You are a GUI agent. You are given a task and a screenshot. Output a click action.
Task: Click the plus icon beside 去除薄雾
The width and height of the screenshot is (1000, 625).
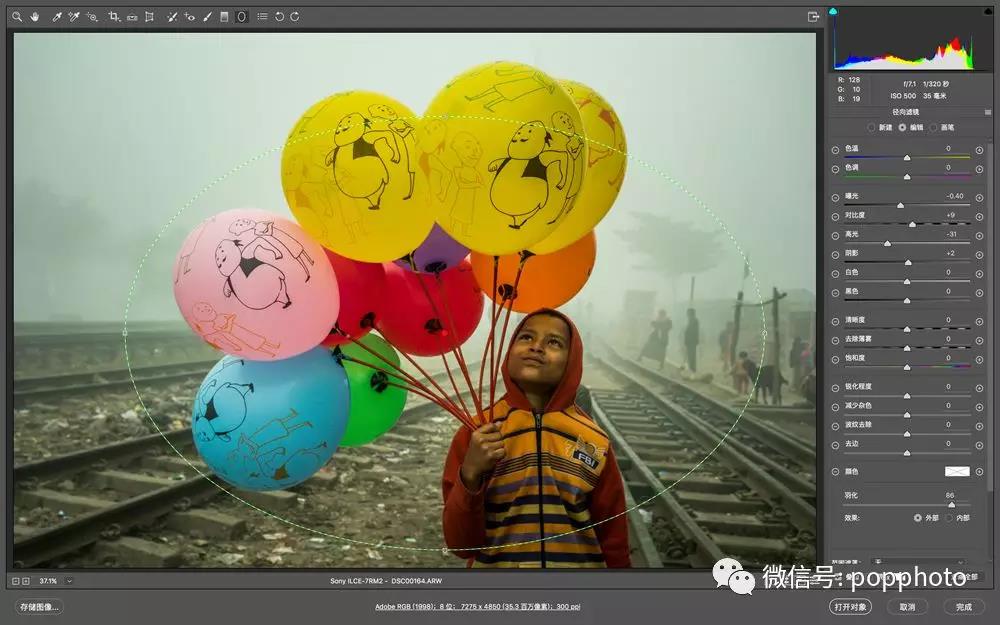(x=980, y=341)
